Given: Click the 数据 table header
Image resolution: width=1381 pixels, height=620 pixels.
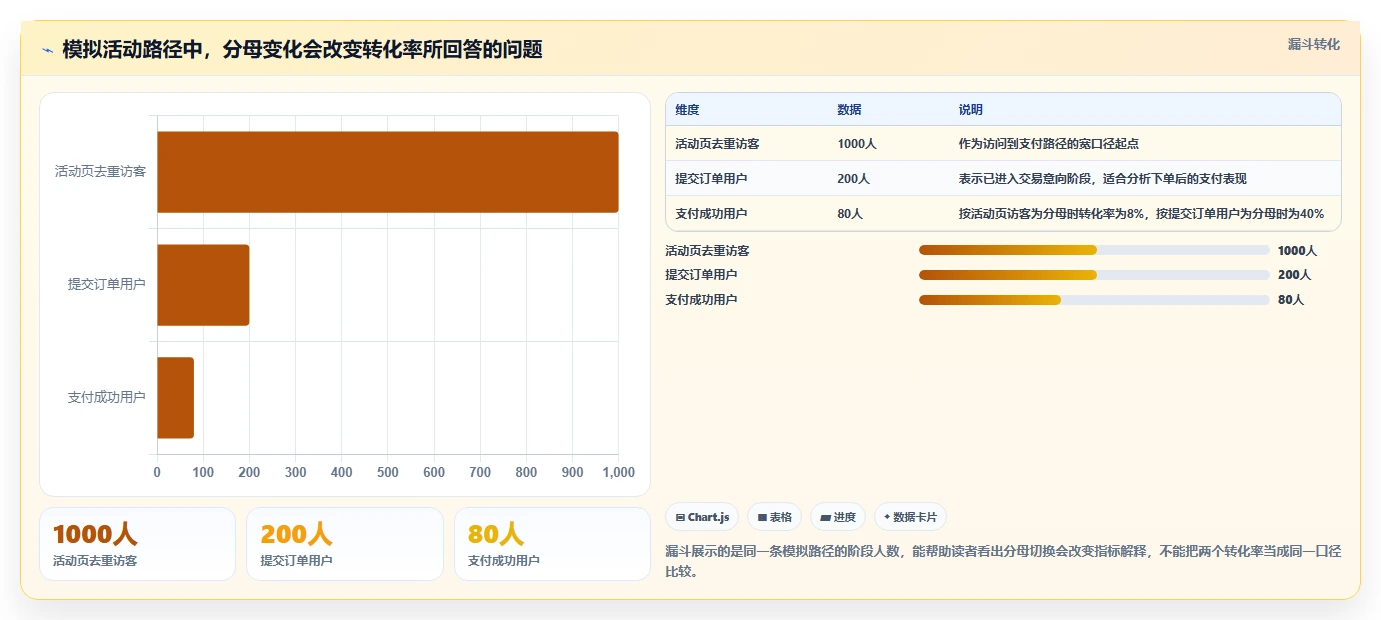Looking at the screenshot, I should 849,110.
